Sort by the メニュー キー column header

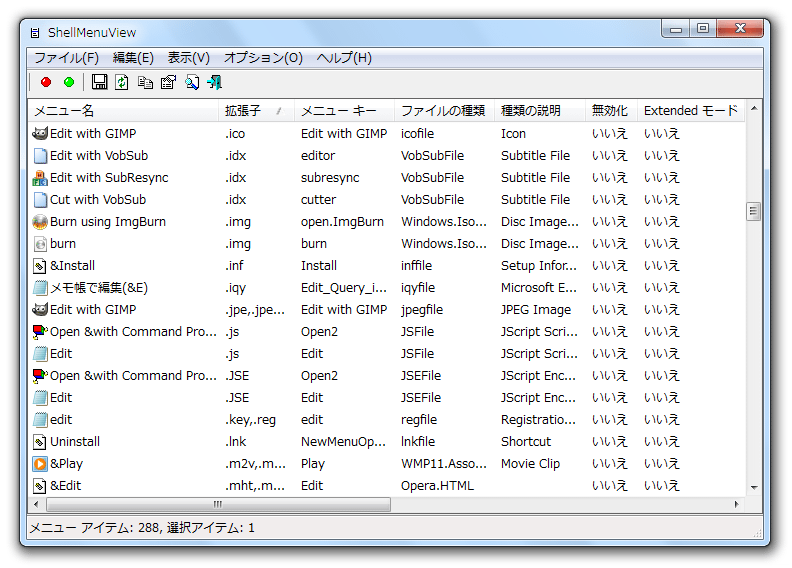[345, 111]
